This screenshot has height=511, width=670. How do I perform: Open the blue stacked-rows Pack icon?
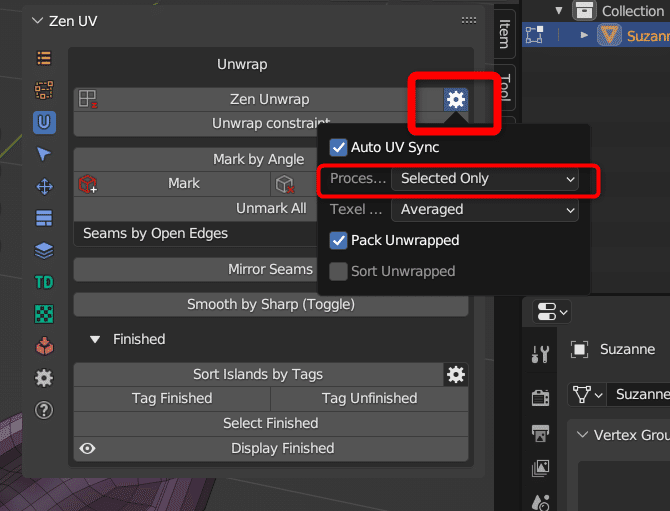point(44,218)
